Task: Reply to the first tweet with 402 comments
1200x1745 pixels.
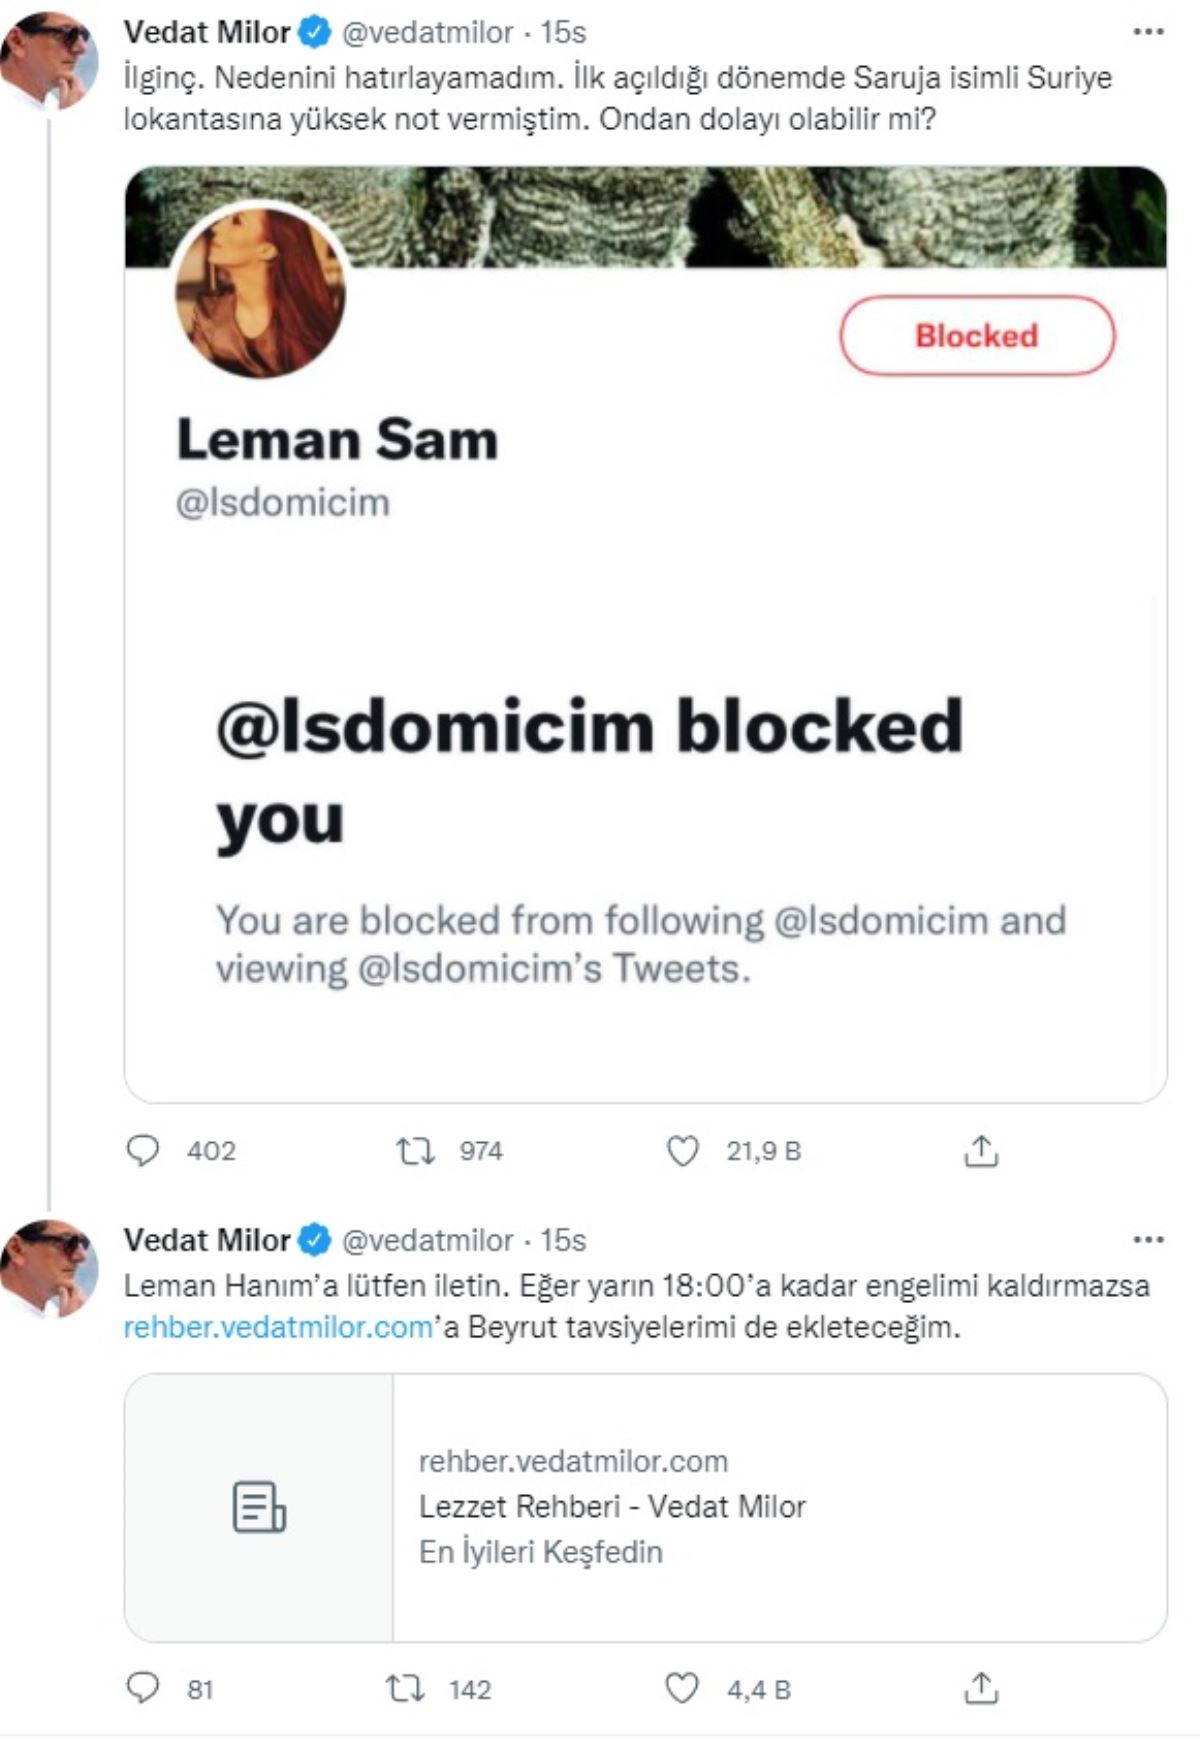Action: point(143,1151)
